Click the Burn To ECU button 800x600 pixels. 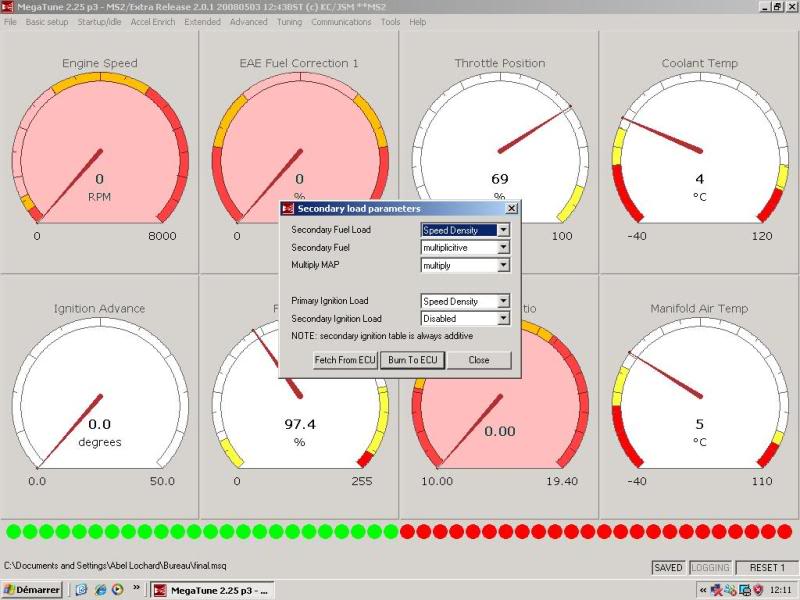click(x=412, y=360)
